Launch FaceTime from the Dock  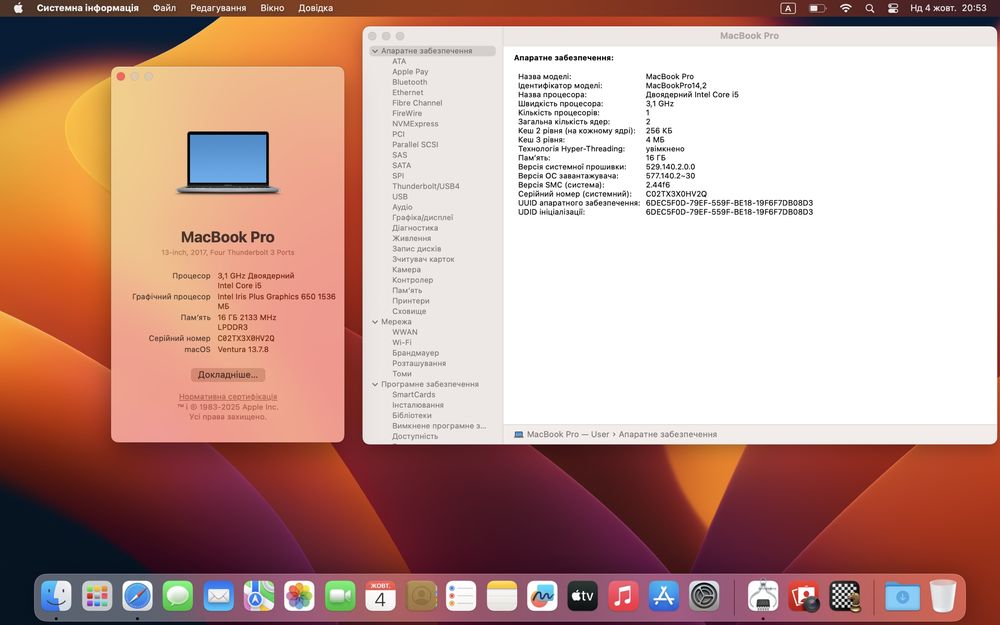[340, 596]
